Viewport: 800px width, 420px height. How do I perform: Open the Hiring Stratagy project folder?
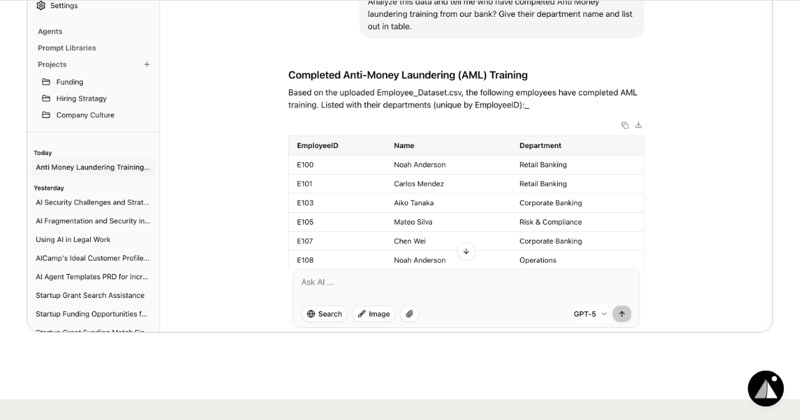pos(81,98)
